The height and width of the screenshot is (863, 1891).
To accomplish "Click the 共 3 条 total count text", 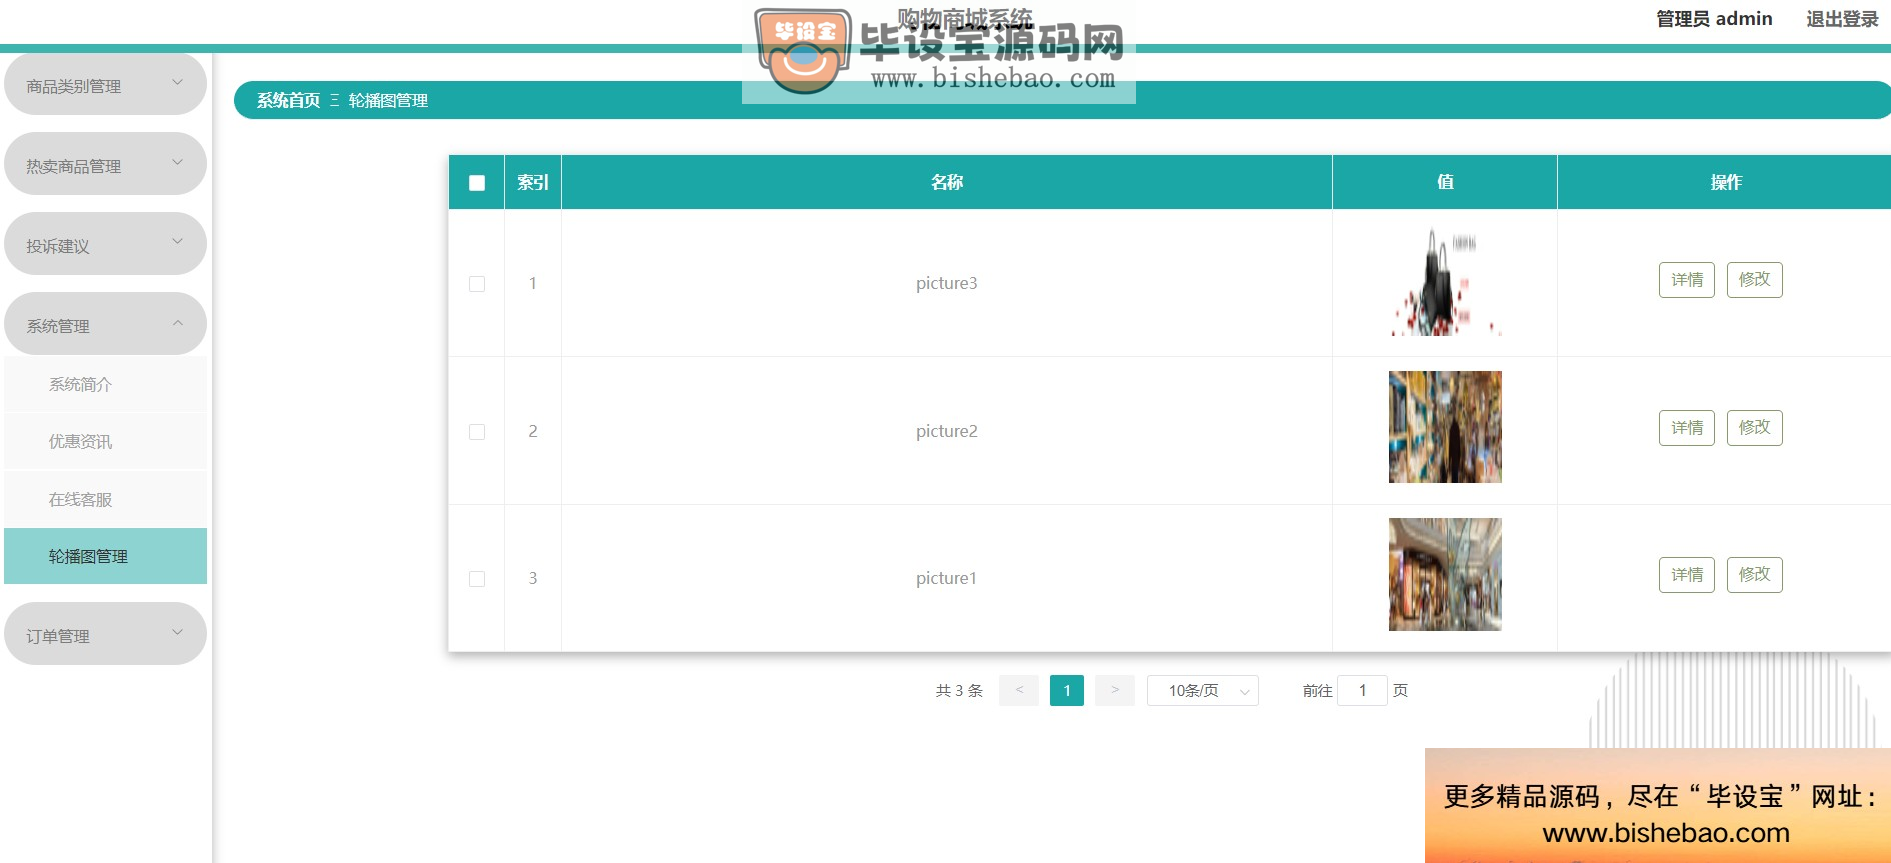I will (x=959, y=691).
